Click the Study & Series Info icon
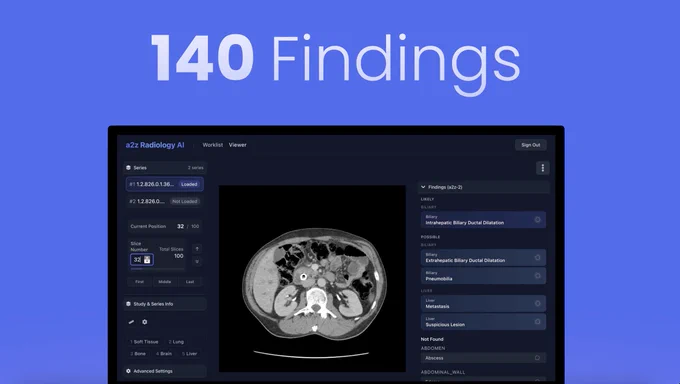The image size is (680, 384). 128,304
